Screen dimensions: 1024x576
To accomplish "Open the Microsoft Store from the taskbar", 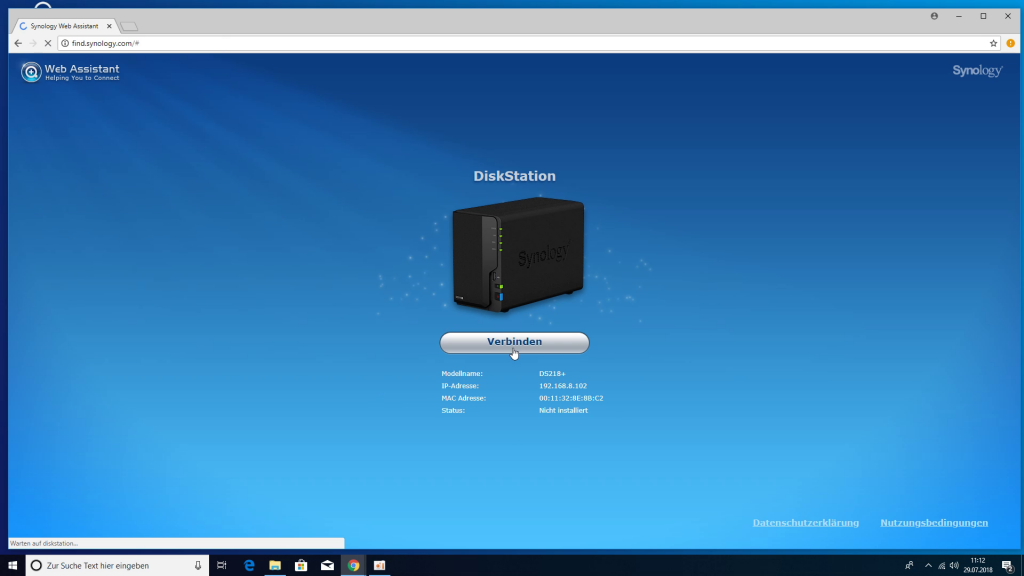I will tap(300, 565).
